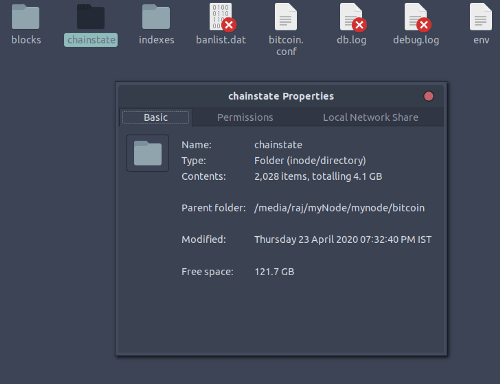Screen dimensions: 500x384
Task: Click the 'bitcoin.conf' file label
Action: pos(286,46)
